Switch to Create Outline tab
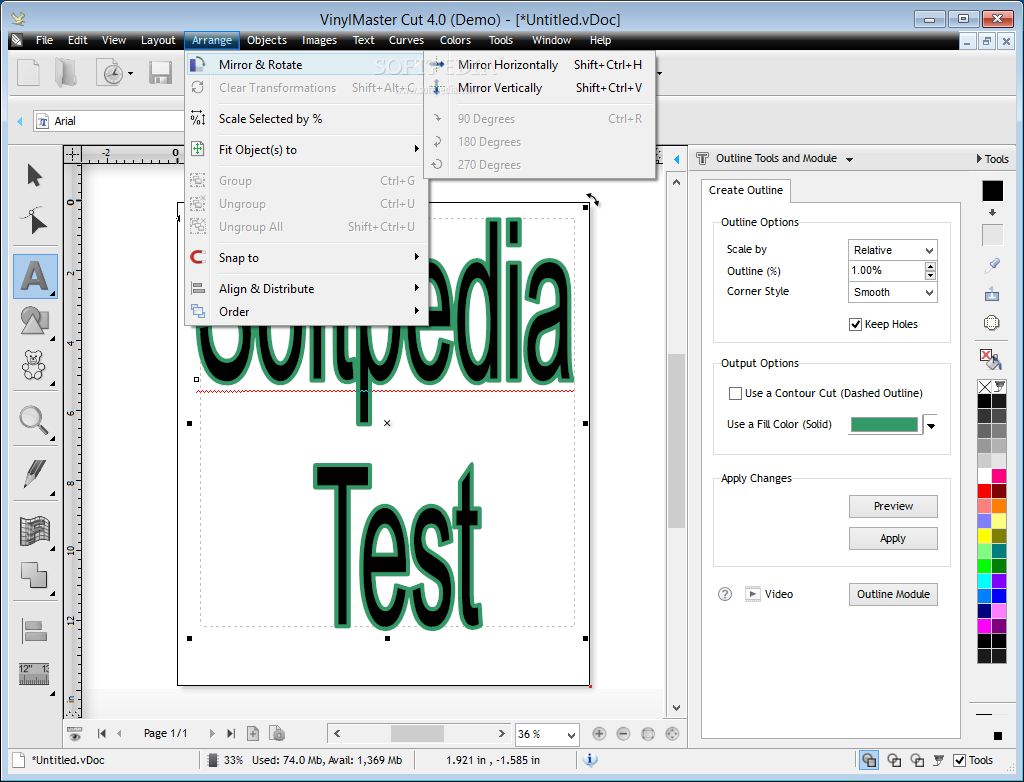The height and width of the screenshot is (782, 1024). (x=746, y=190)
